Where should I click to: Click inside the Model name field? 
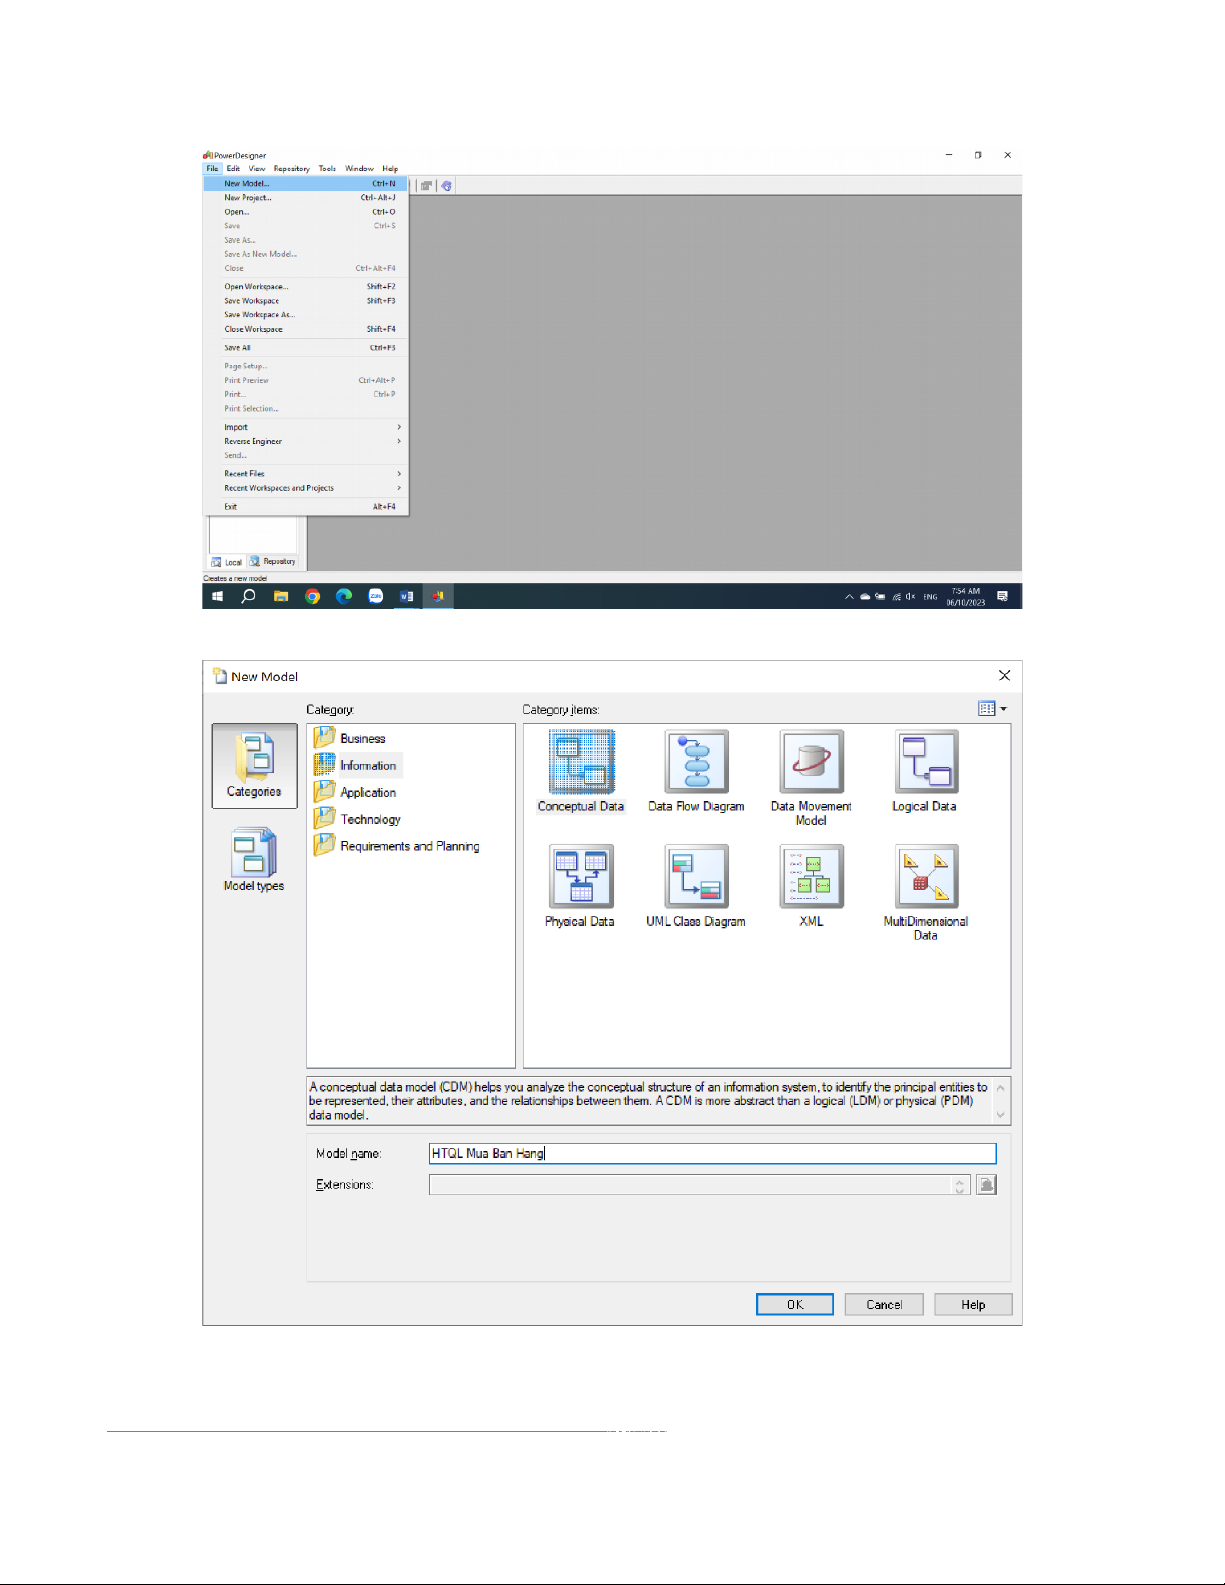[711, 1154]
